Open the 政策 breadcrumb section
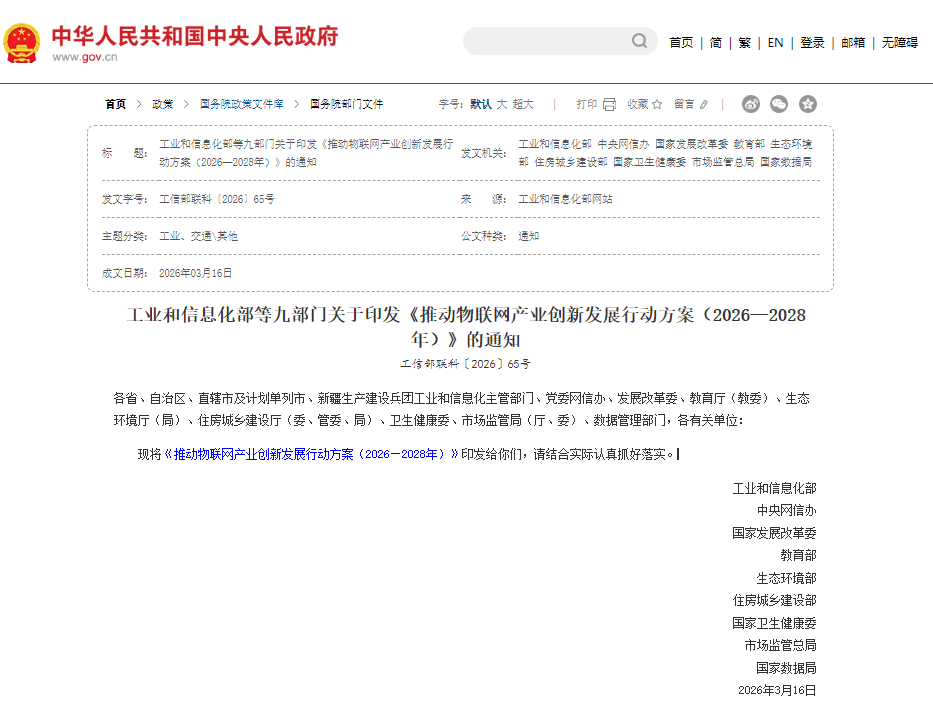This screenshot has height=720, width=933. (162, 103)
